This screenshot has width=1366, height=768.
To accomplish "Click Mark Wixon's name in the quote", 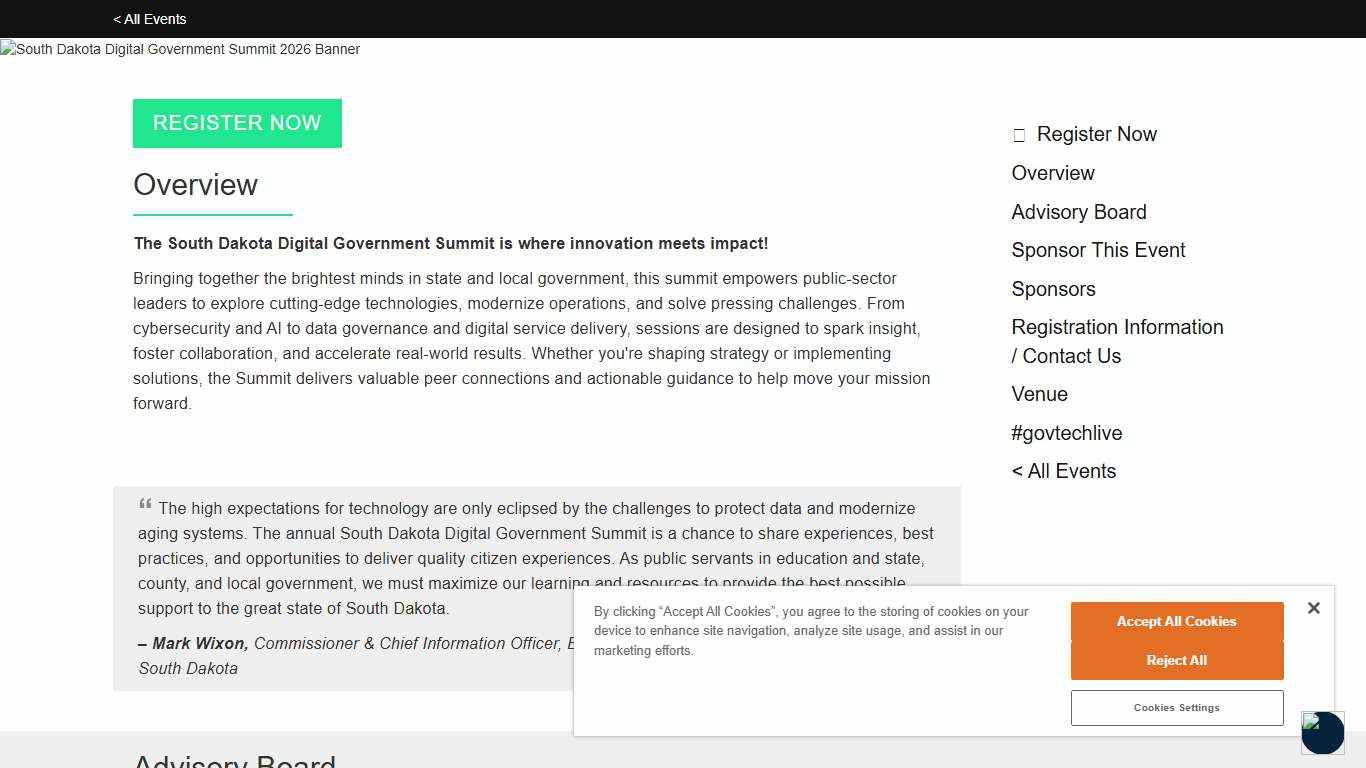I will point(199,643).
